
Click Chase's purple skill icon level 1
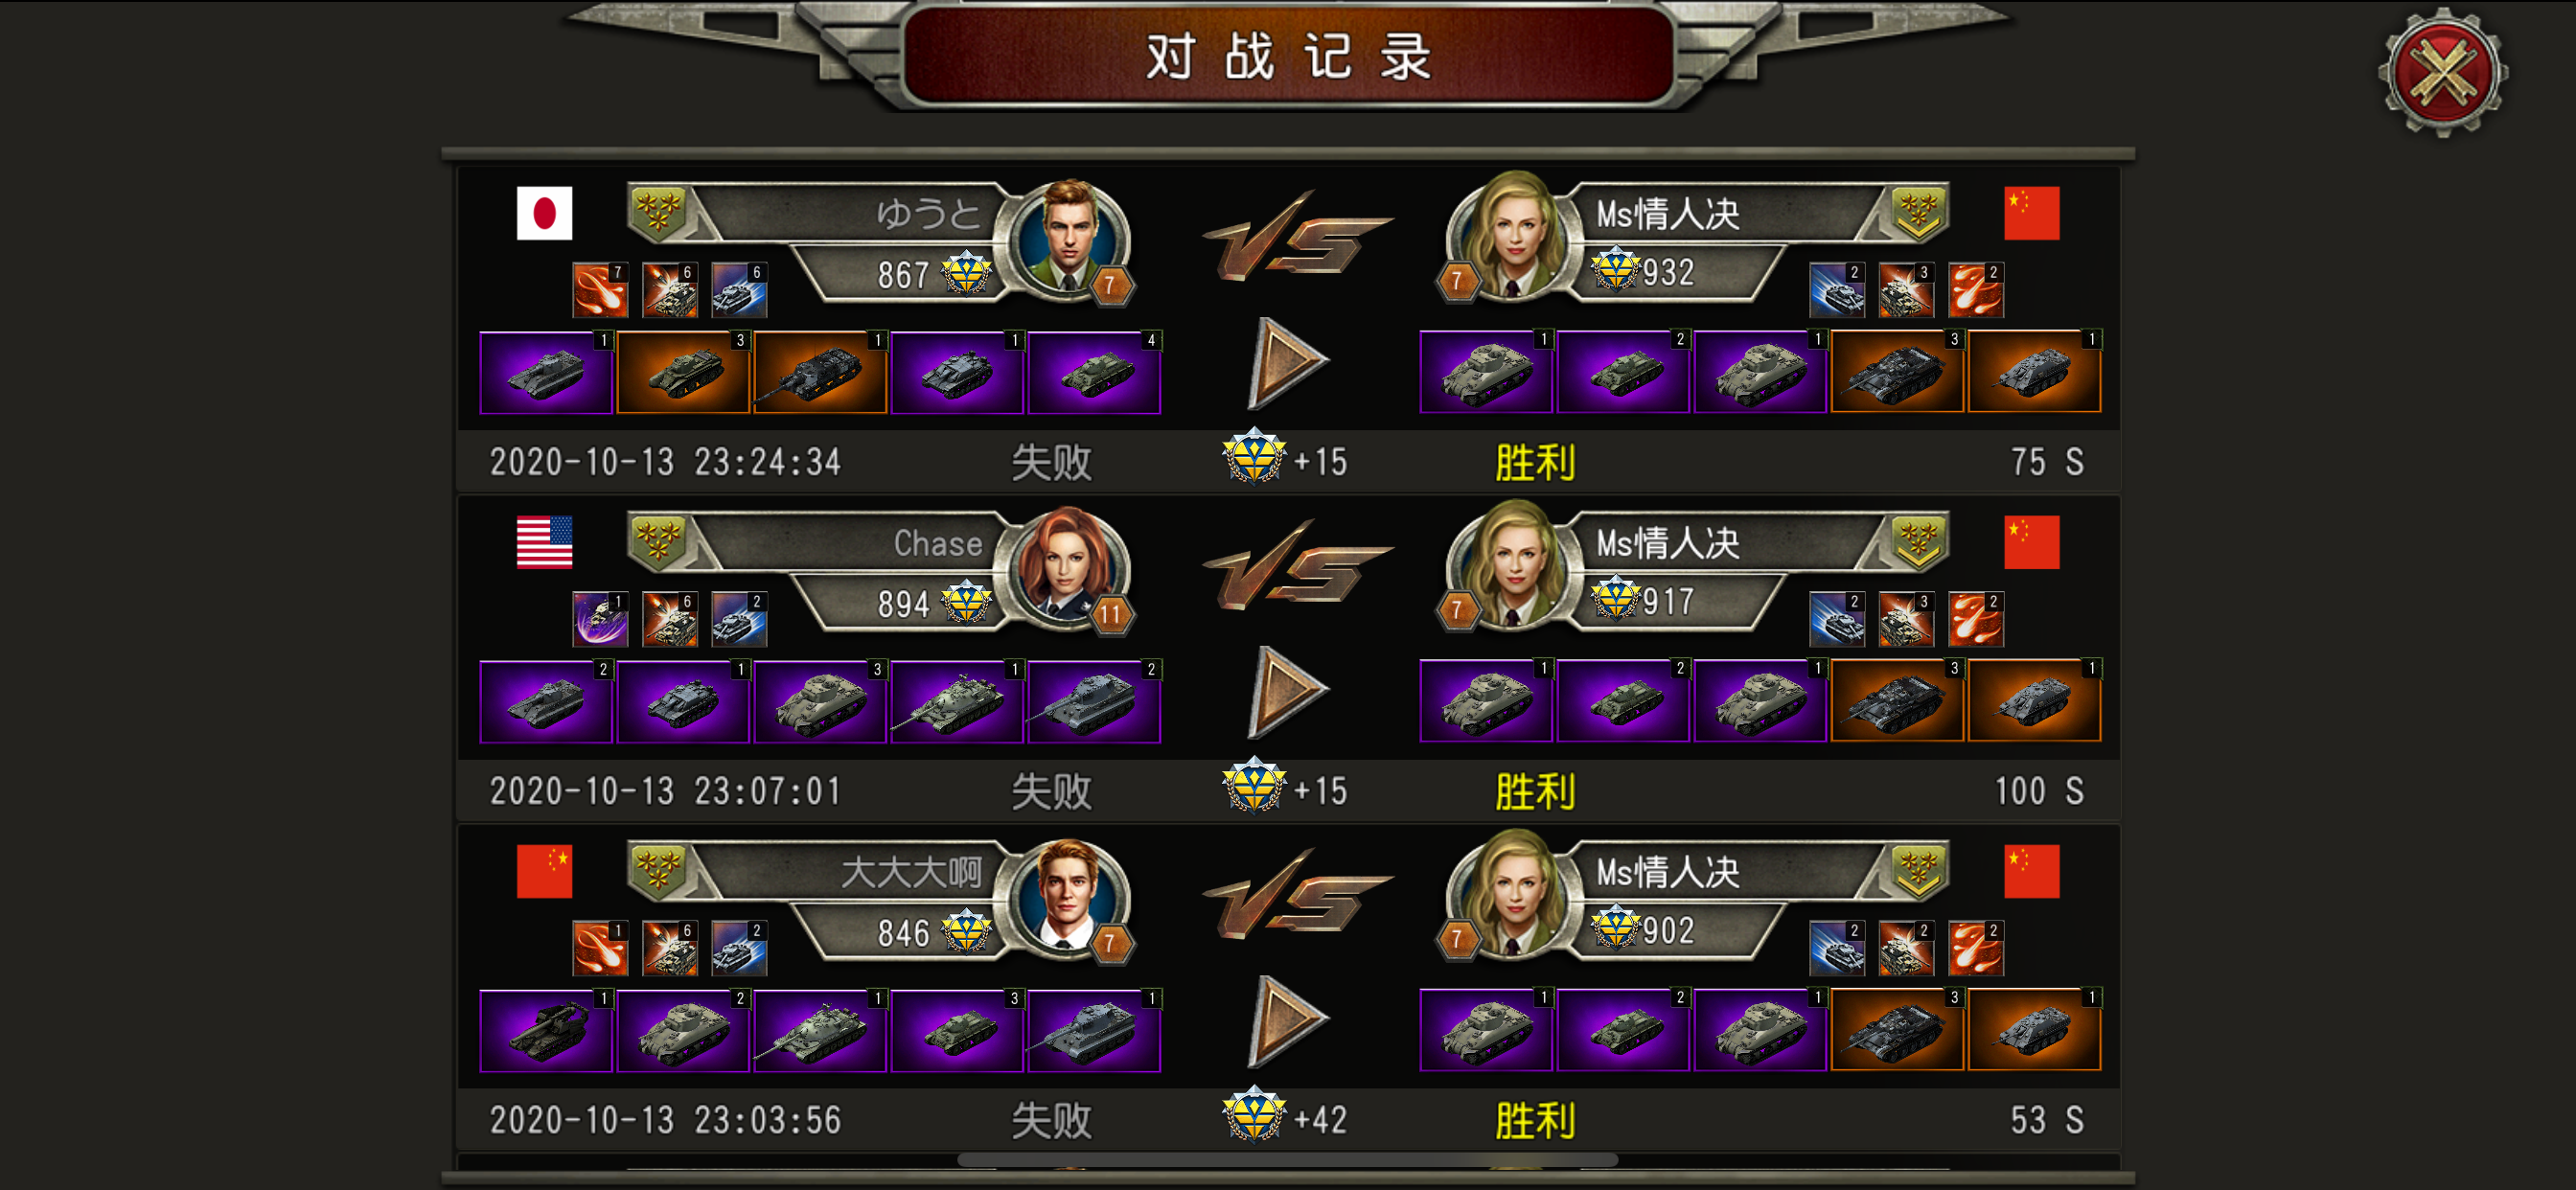(600, 619)
